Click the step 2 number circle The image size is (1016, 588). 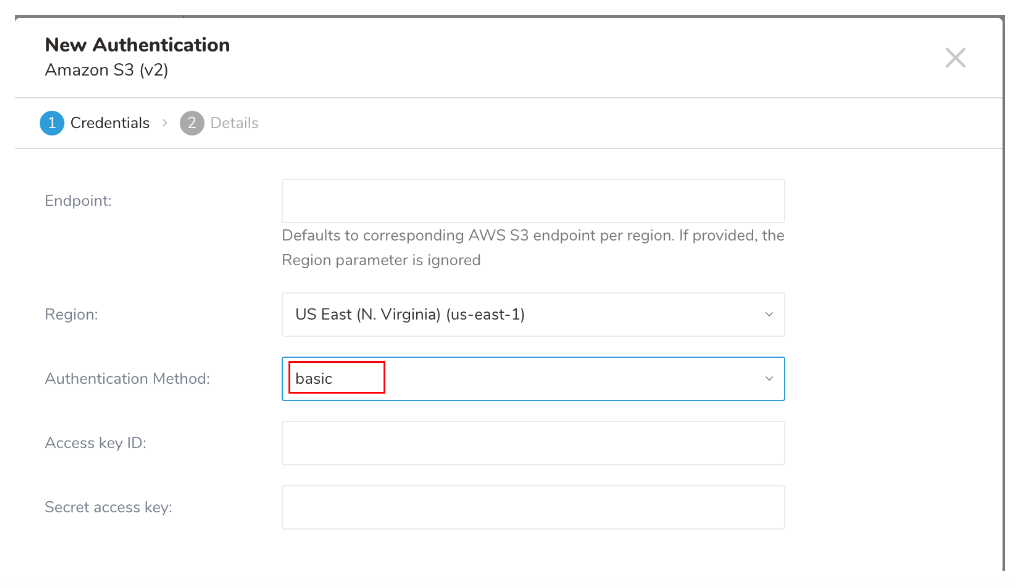coord(191,123)
